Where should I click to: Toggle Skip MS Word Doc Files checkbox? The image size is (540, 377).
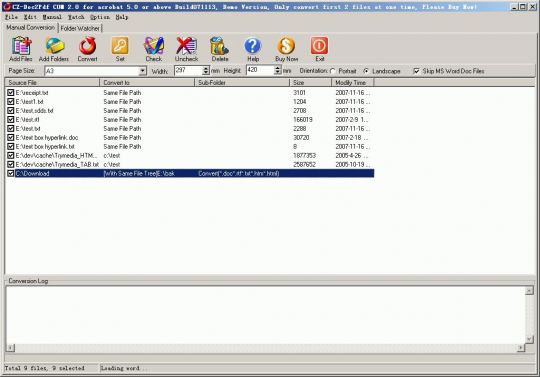(416, 71)
